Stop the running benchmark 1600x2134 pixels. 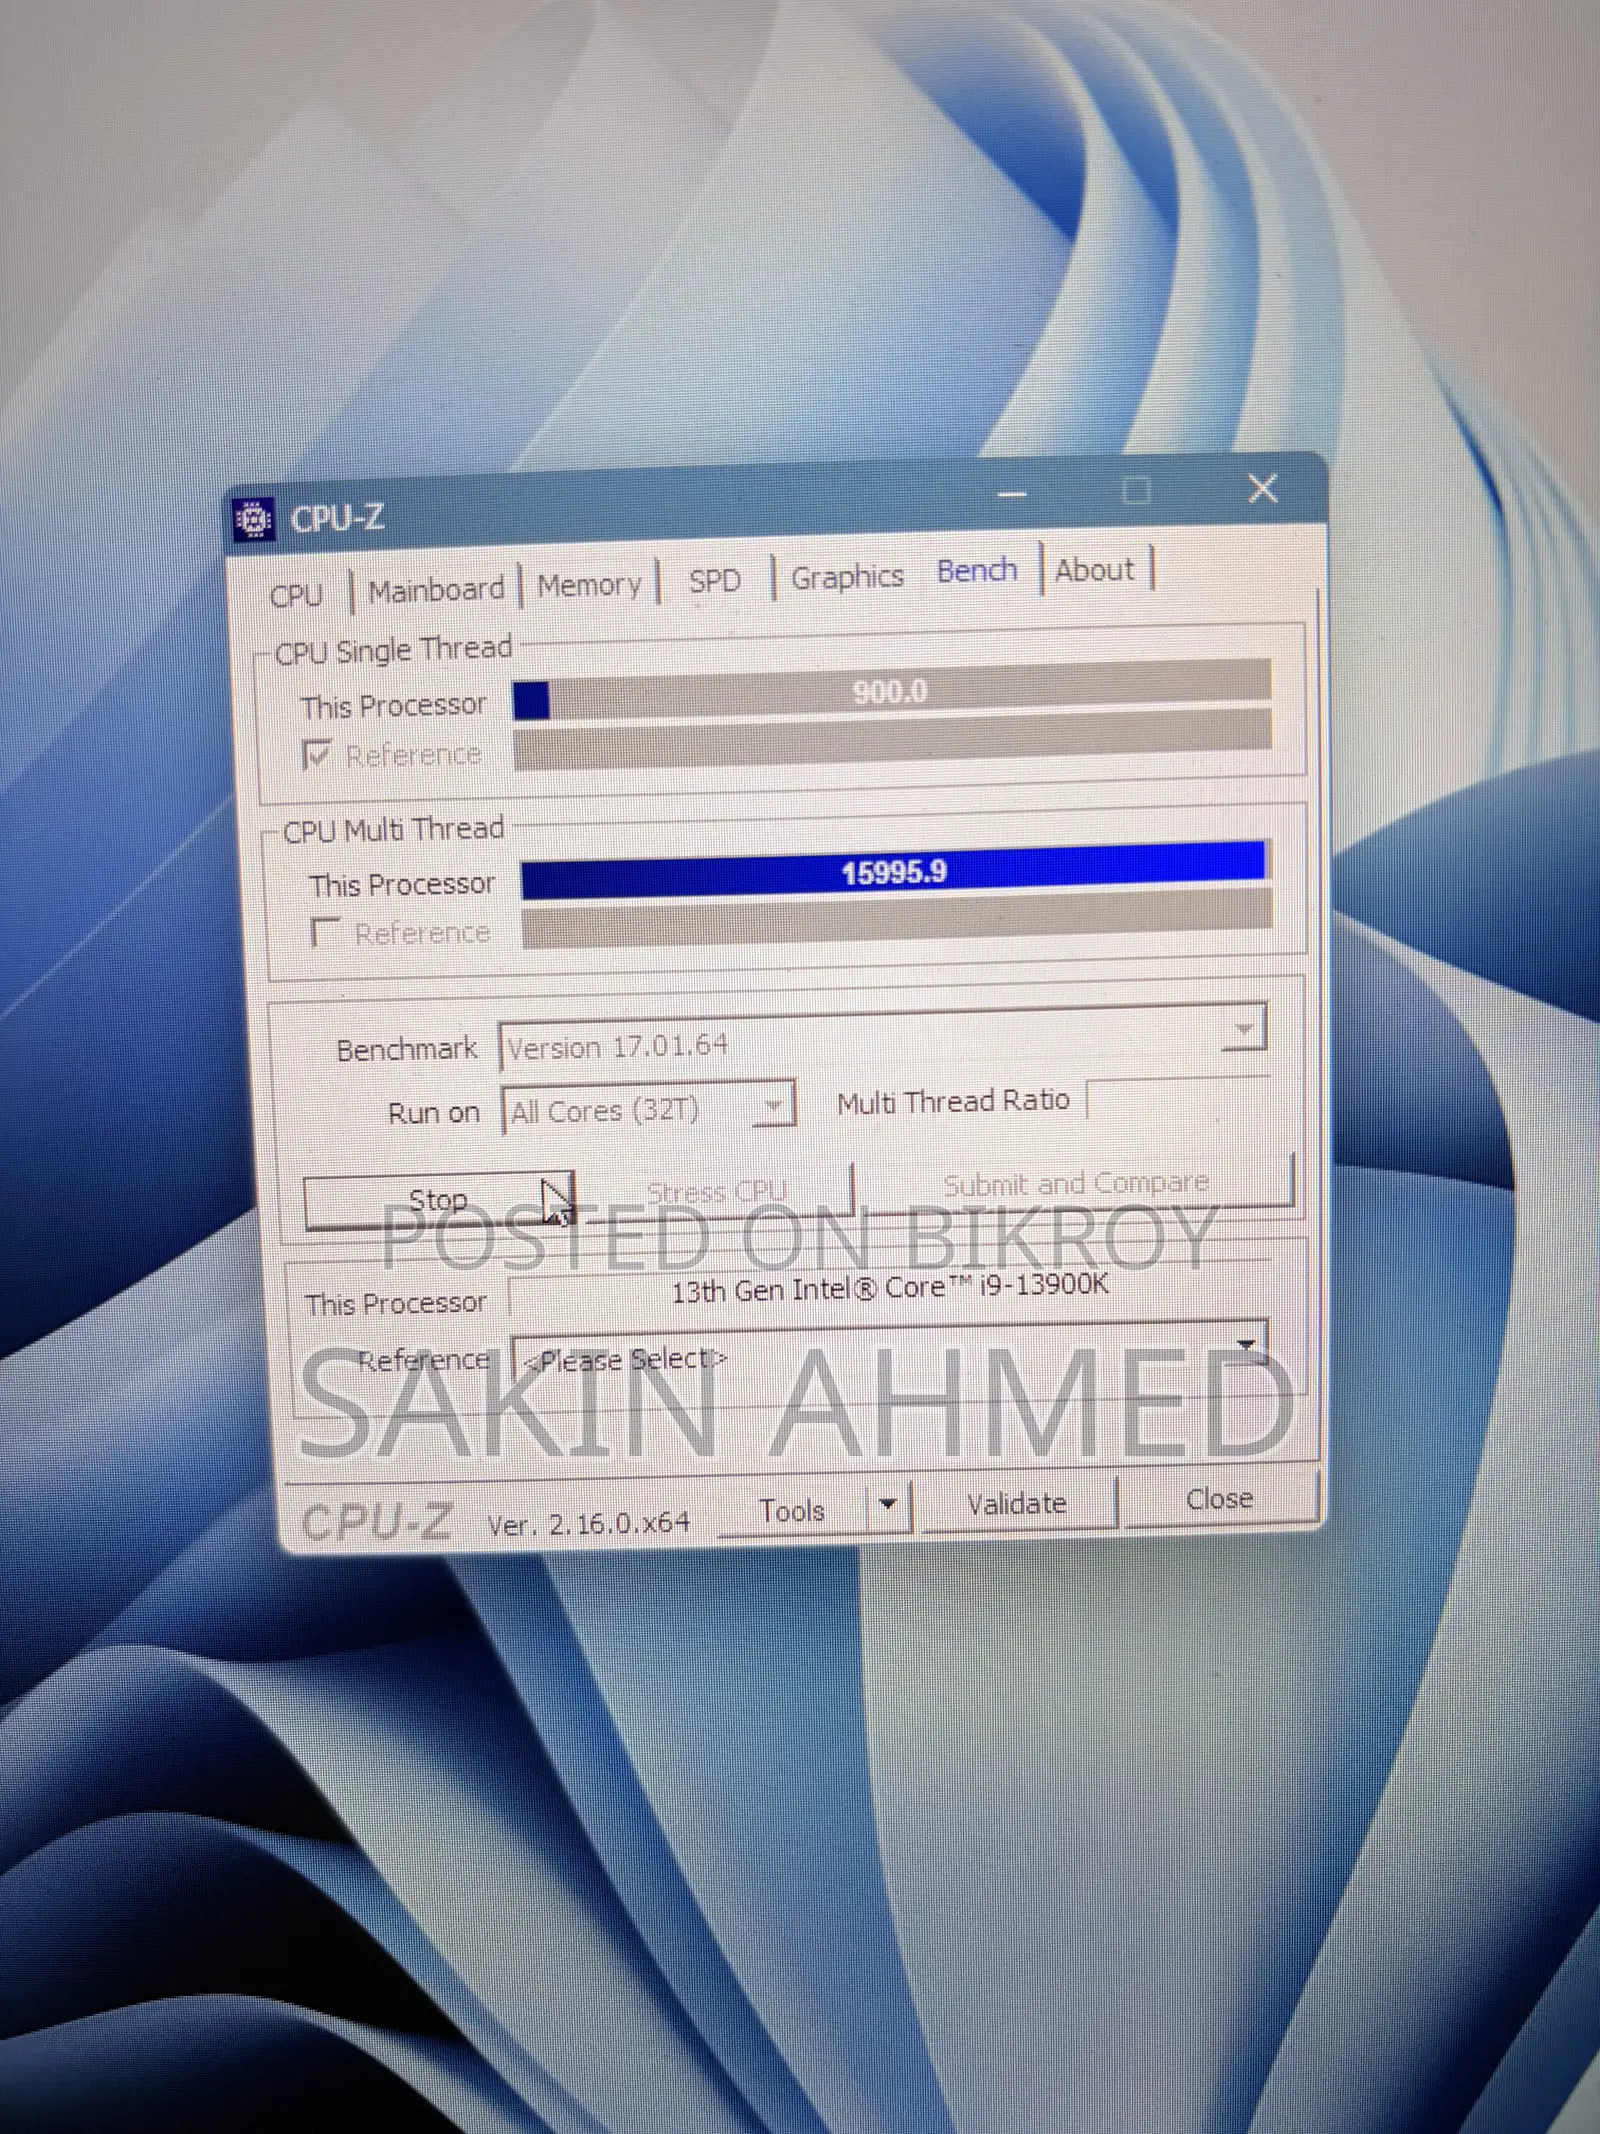438,1200
